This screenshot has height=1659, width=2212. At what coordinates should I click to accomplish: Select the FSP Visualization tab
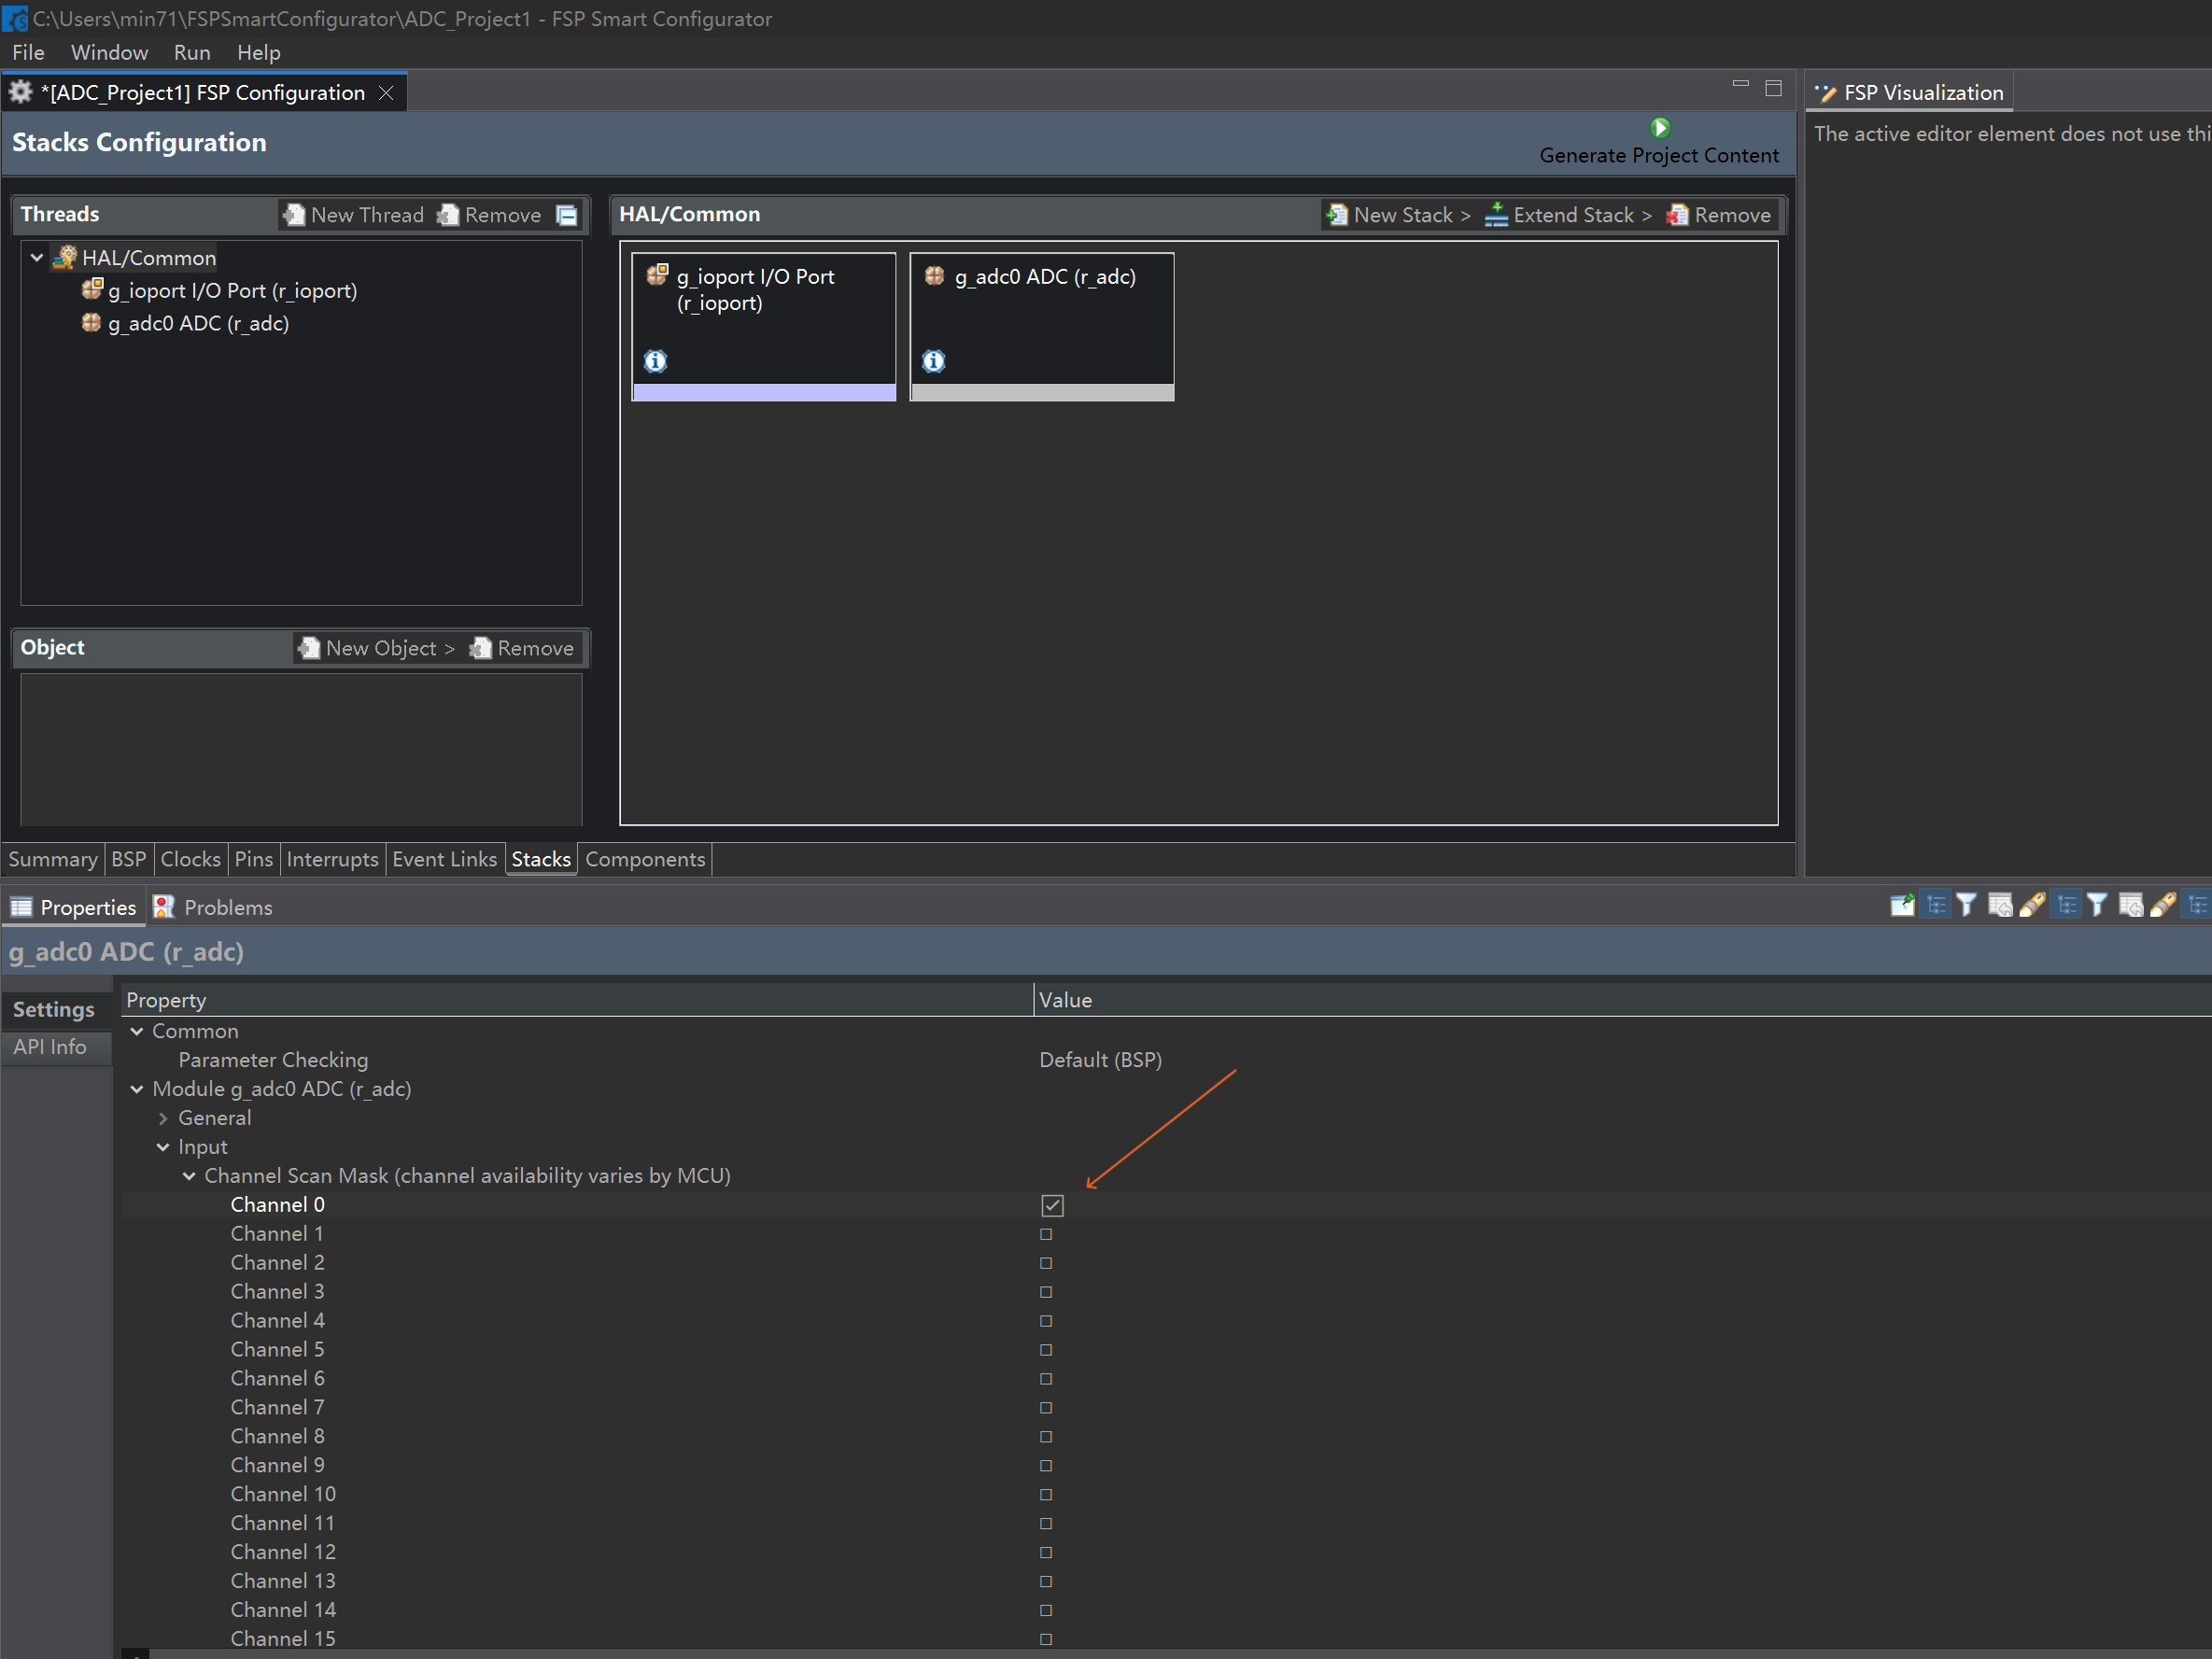[1910, 93]
